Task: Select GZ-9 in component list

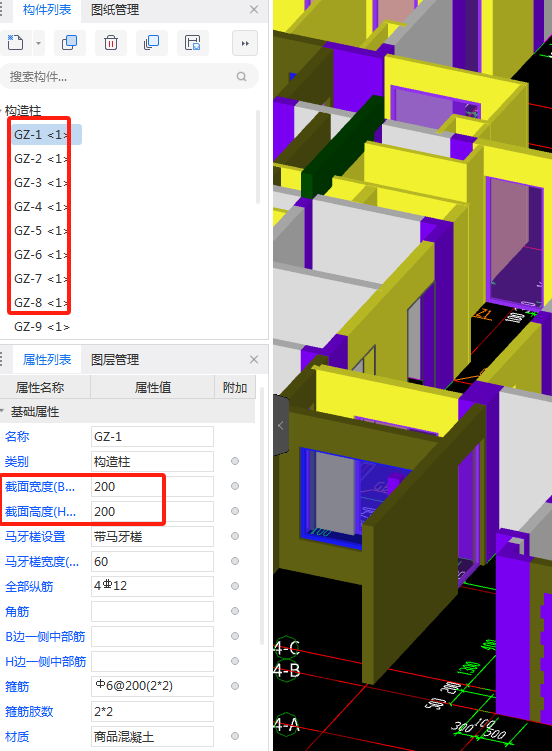Action: (x=42, y=327)
